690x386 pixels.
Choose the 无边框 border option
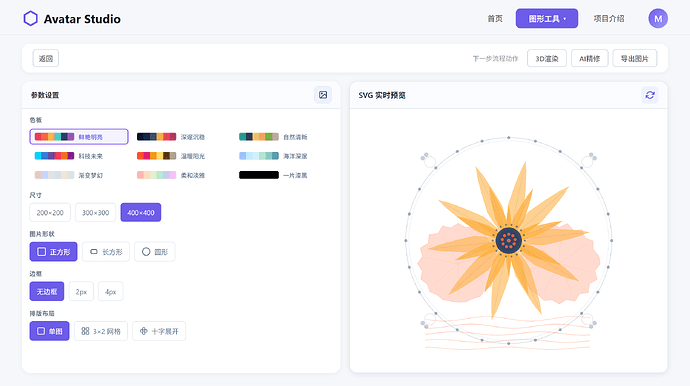pos(47,291)
